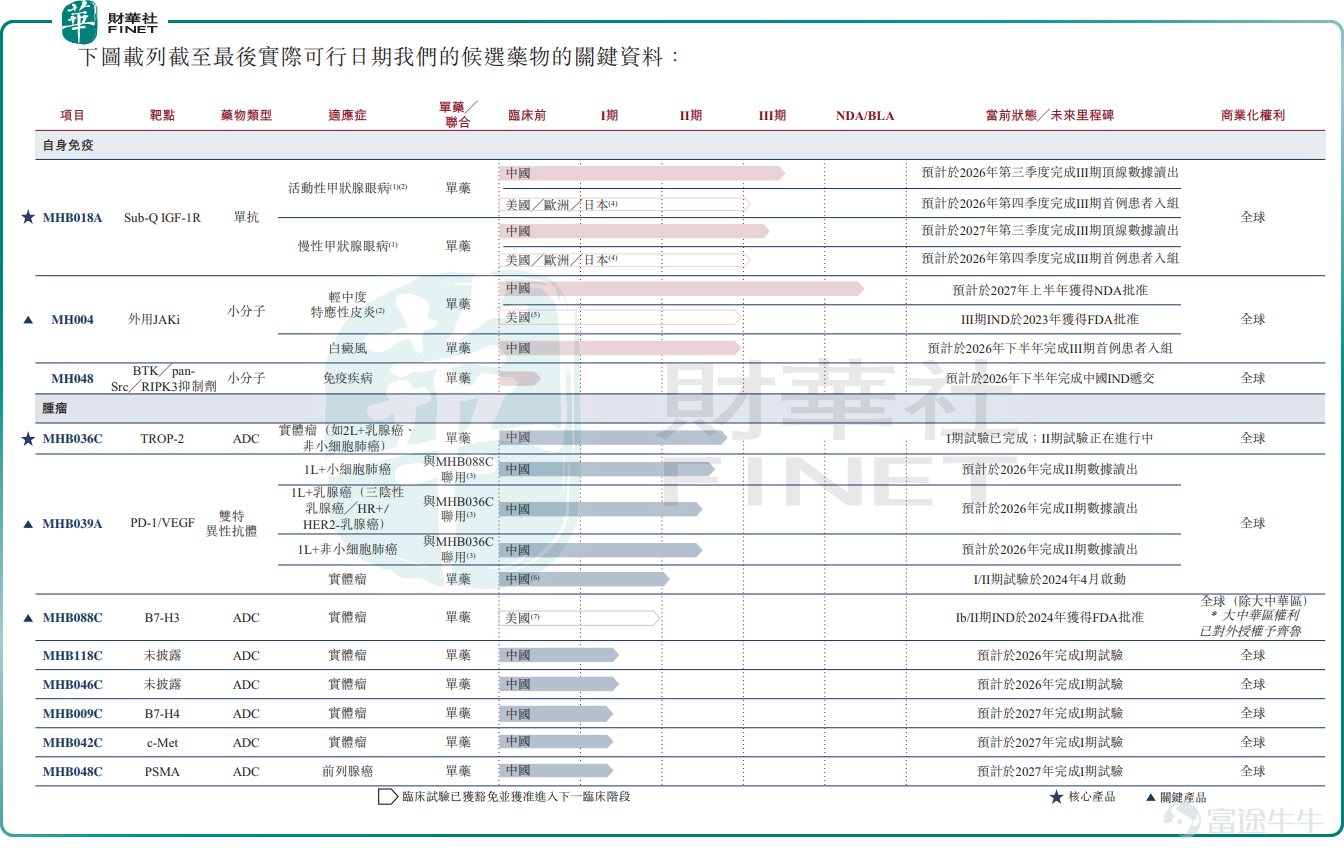The image size is (1344, 857).
Task: Click the III期IND於2023年獲得FDA批准 milestone
Action: coord(1050,320)
